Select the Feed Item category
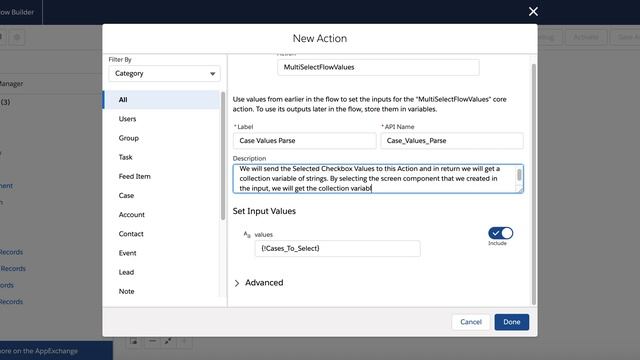640x360 pixels. tap(161, 176)
